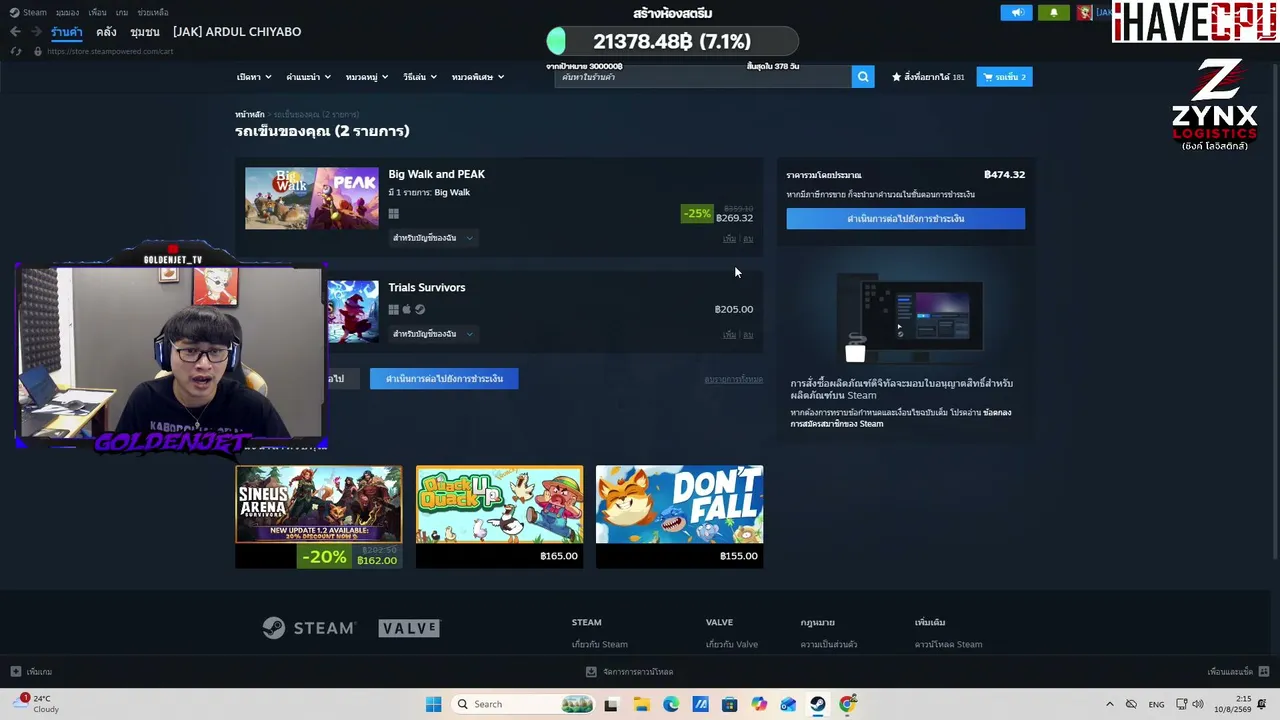Click the Trials Survivors title
The image size is (1280, 720).
pos(427,287)
